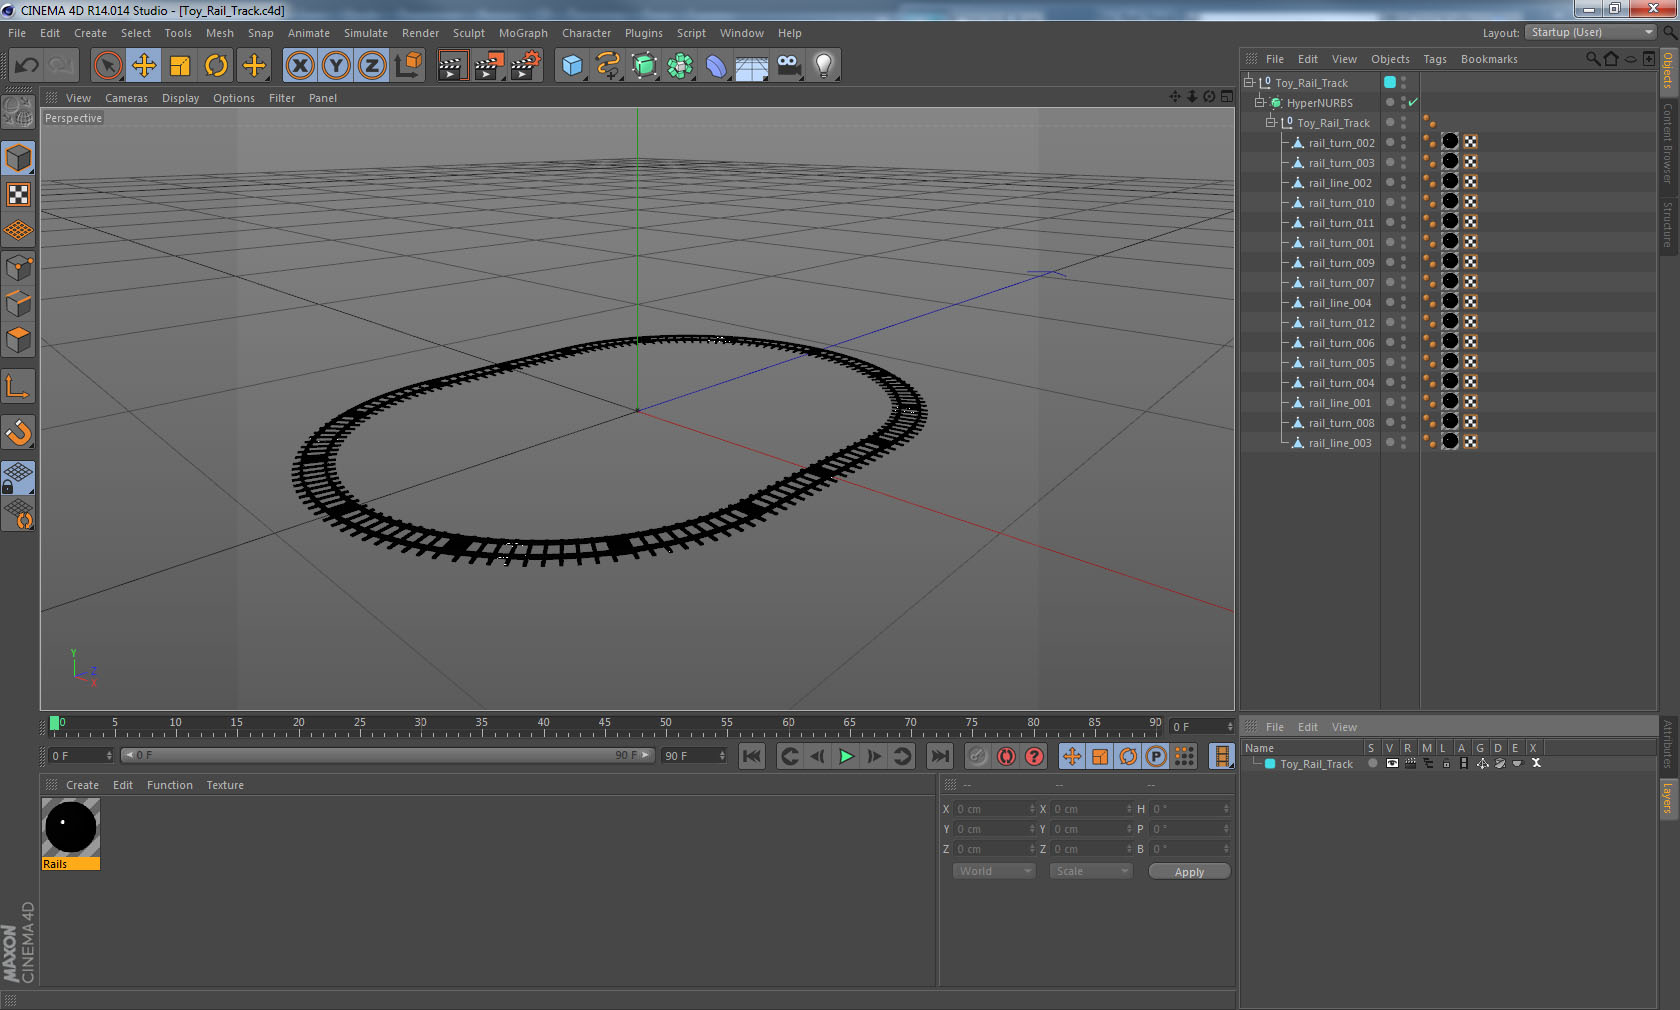Go to start of animation

pos(752,756)
